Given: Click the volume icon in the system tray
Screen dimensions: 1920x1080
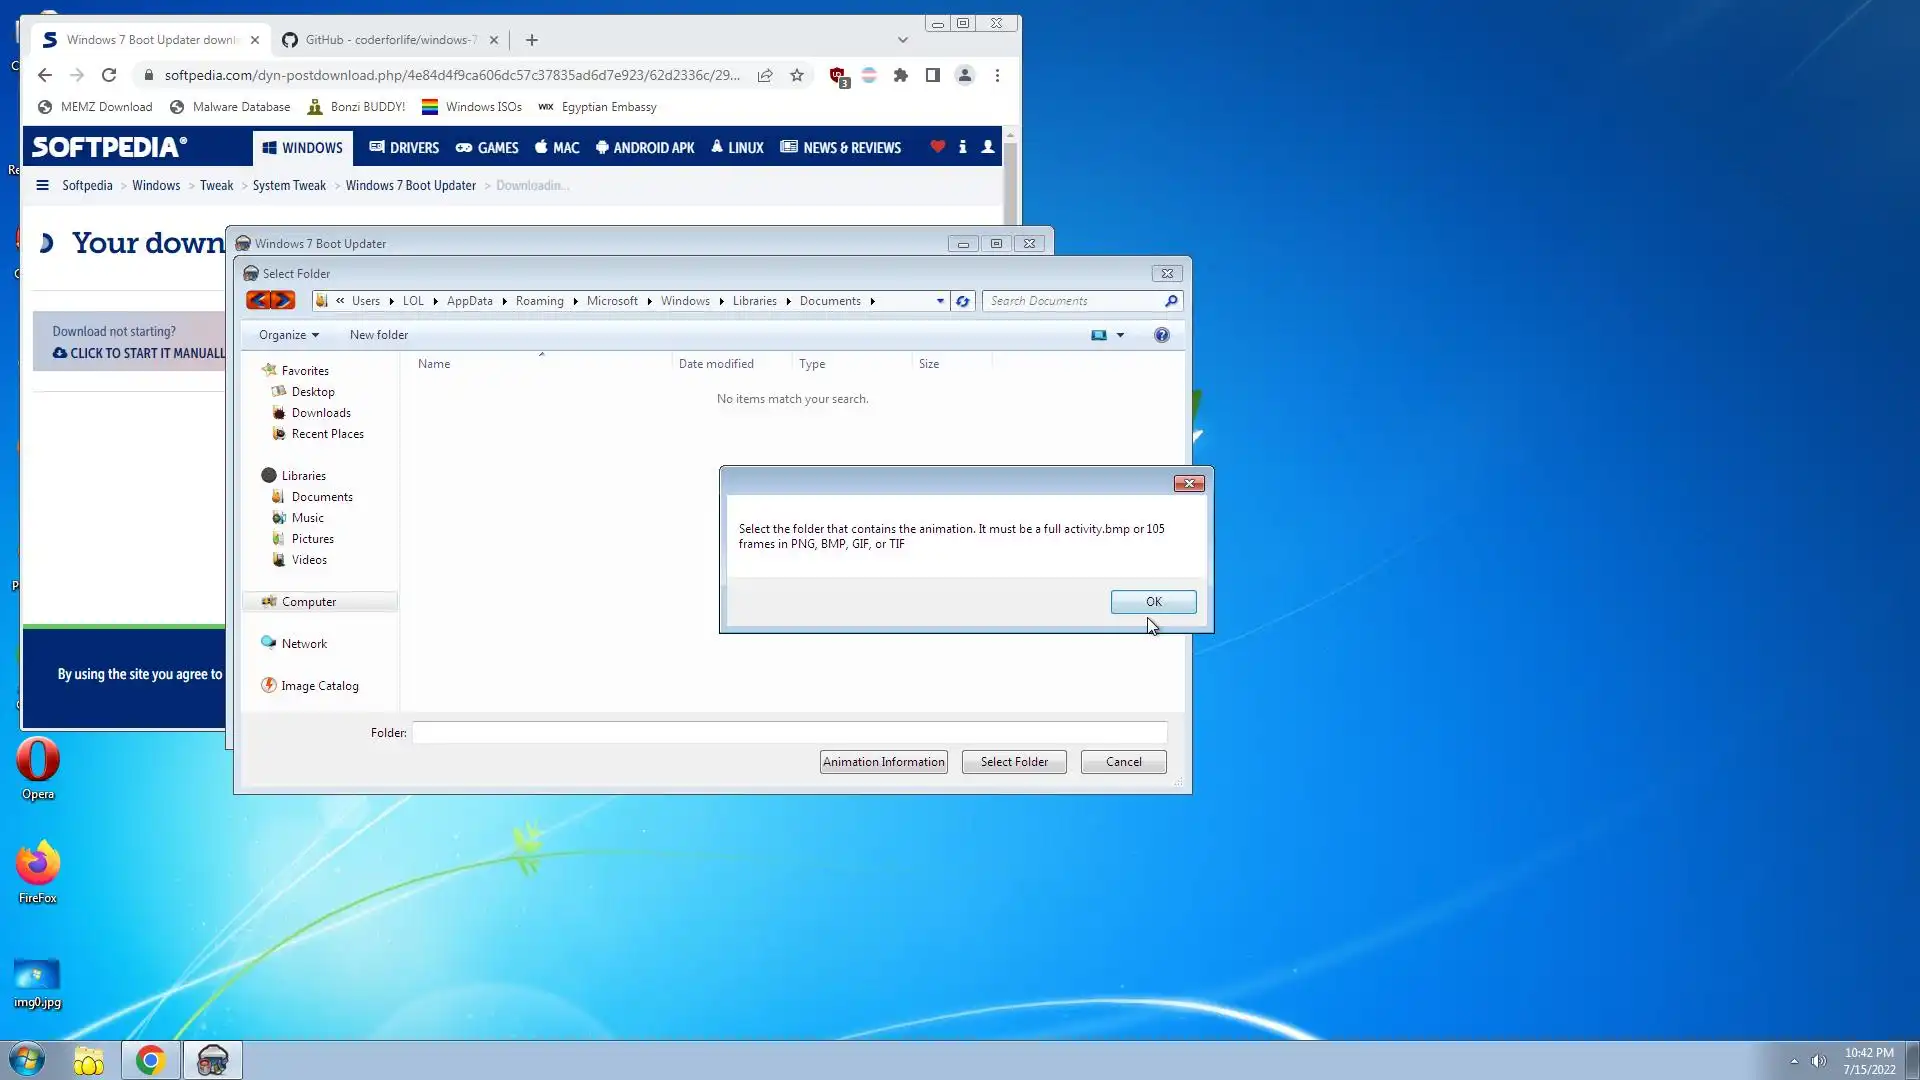Looking at the screenshot, I should (x=1818, y=1061).
